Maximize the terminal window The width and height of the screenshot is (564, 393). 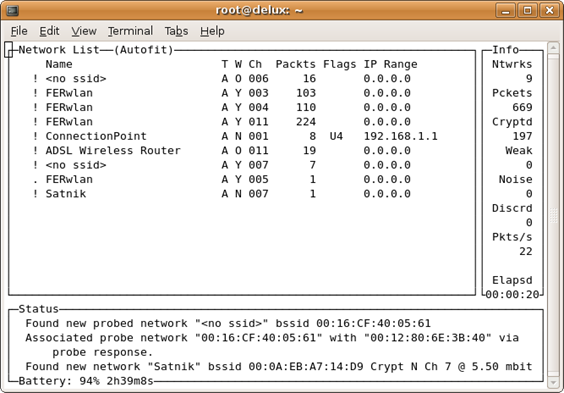[527, 10]
